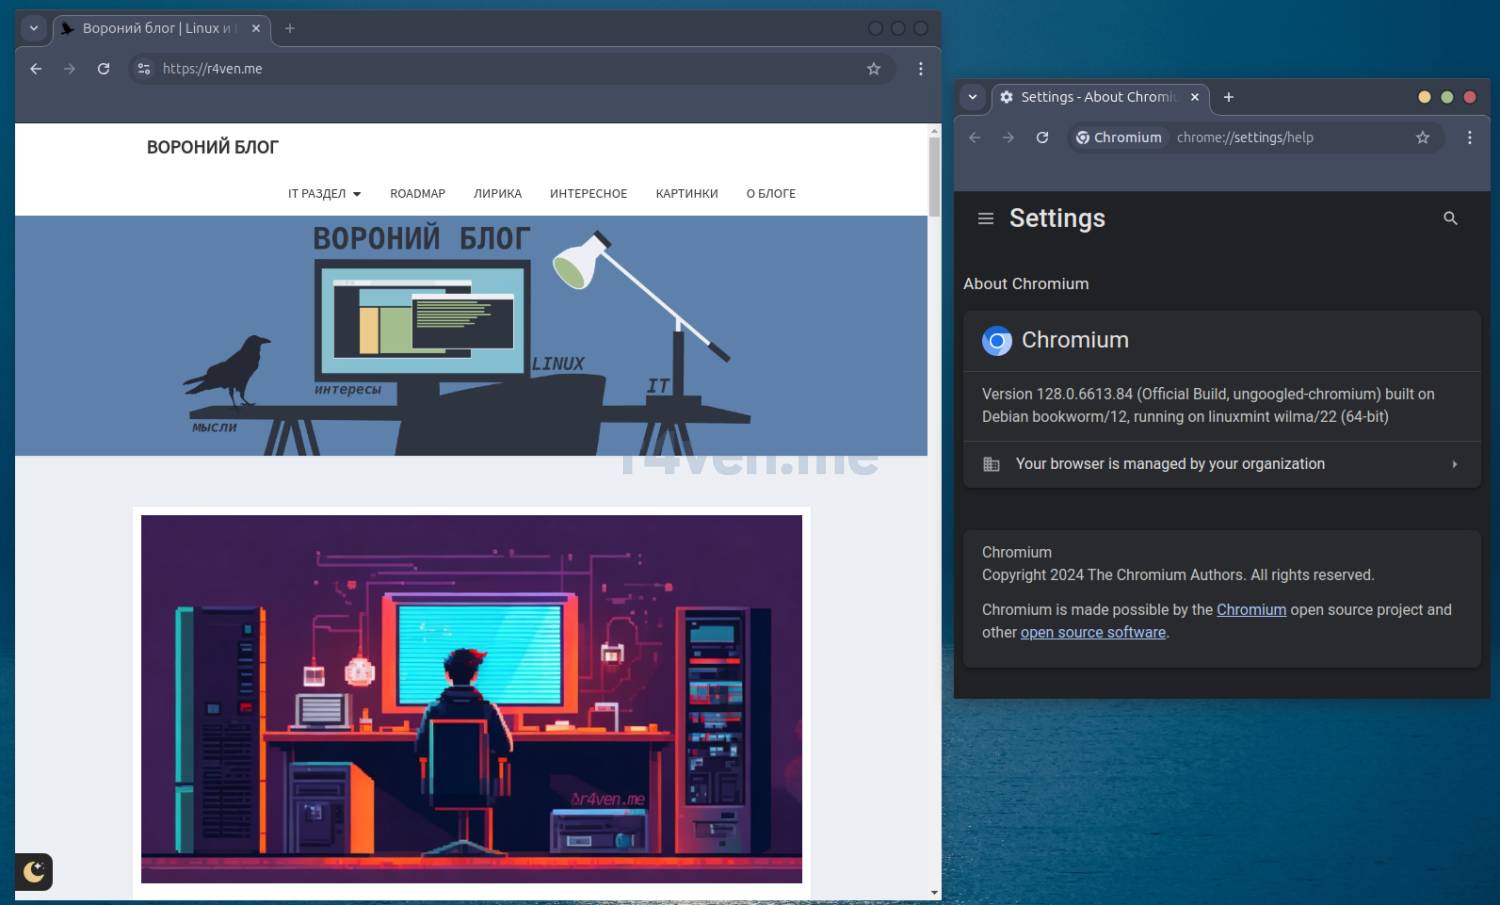1500x905 pixels.
Task: Click the pixel-art programmer post image
Action: click(471, 698)
